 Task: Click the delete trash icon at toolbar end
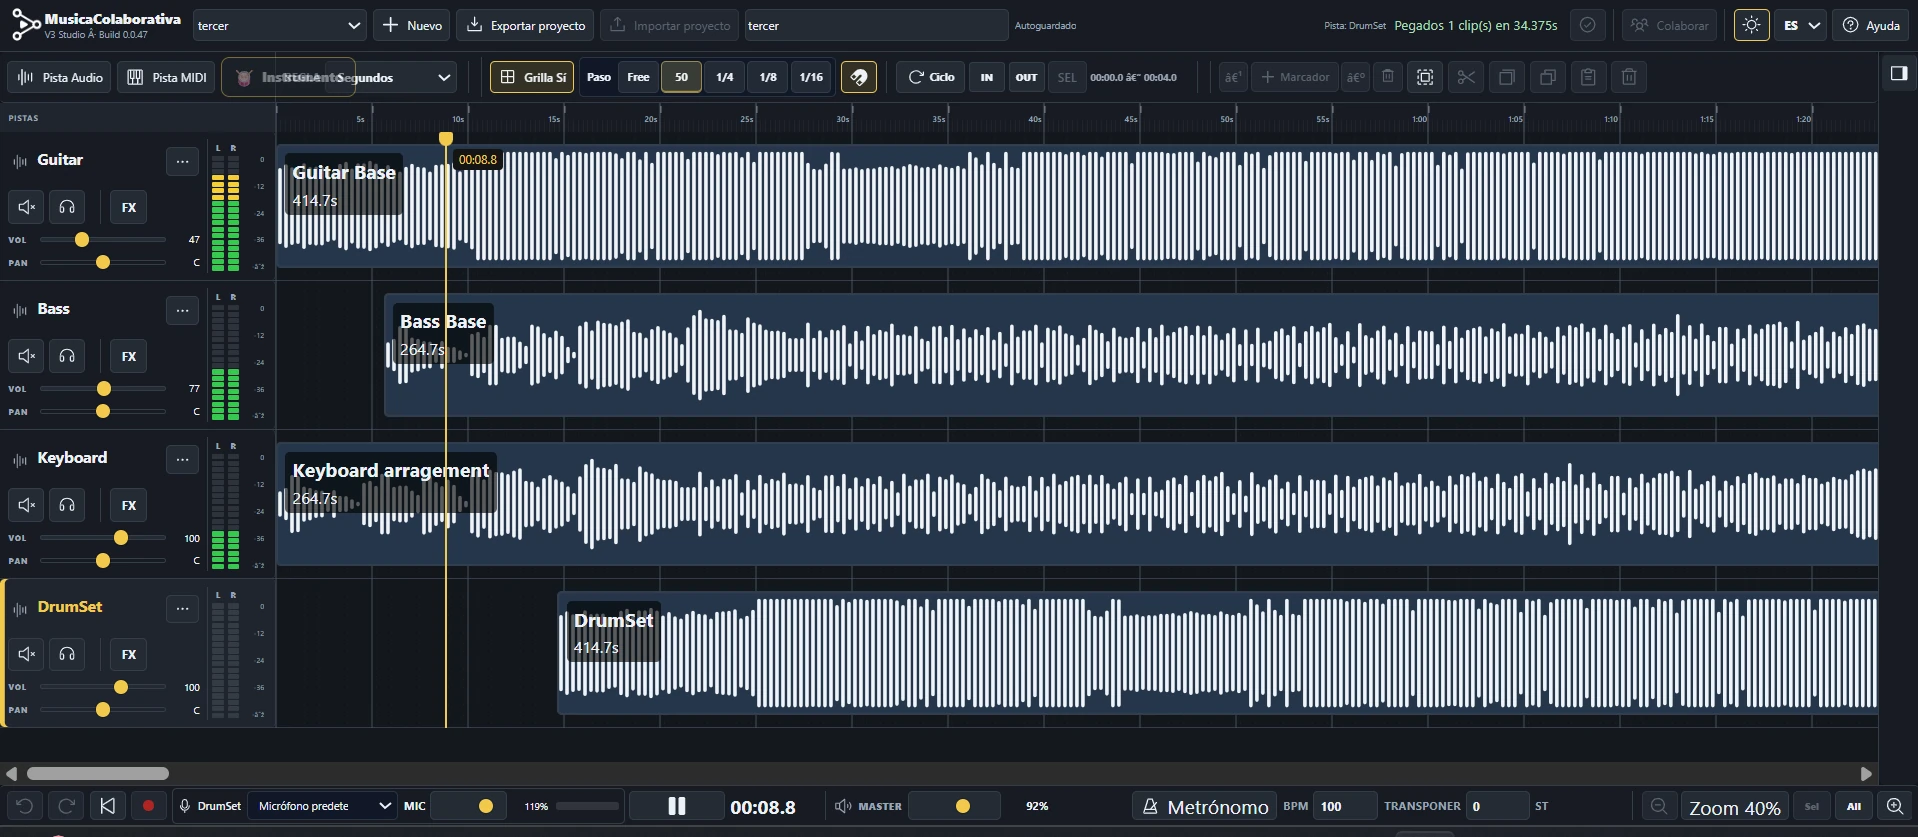1629,77
